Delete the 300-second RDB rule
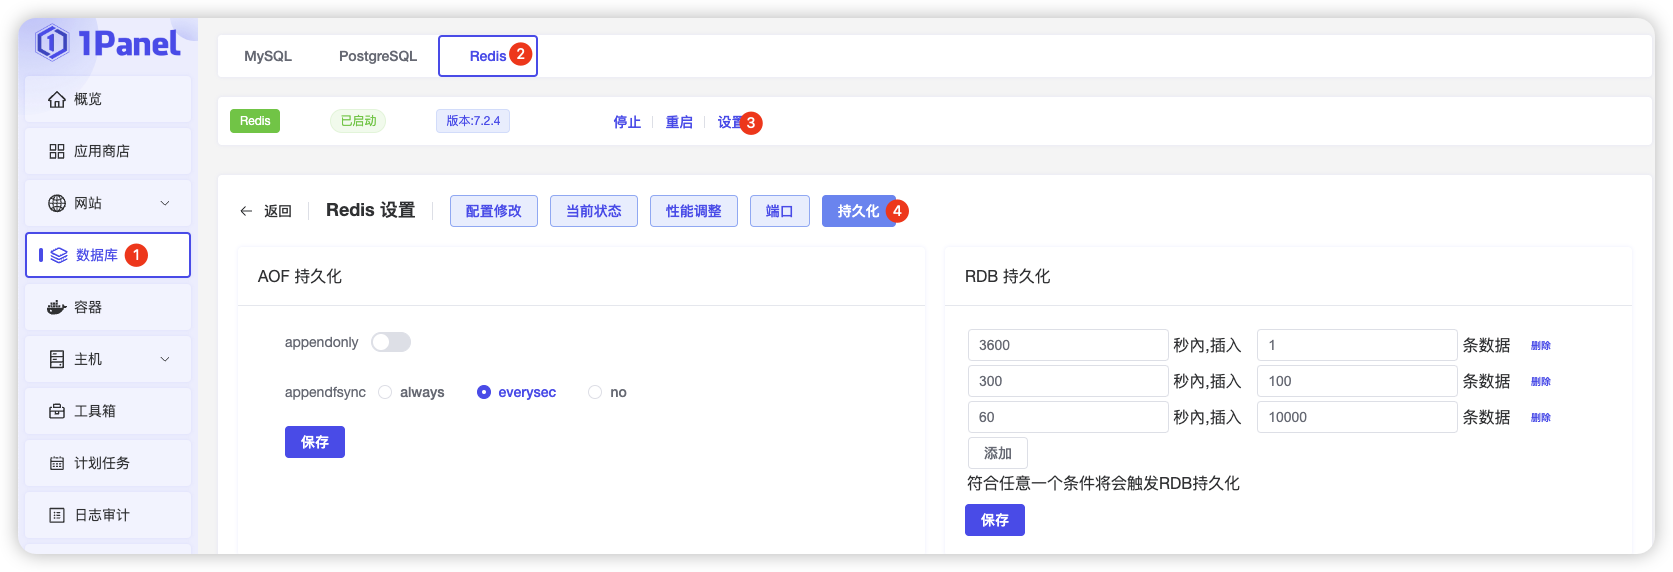This screenshot has width=1673, height=572. pyautogui.click(x=1541, y=381)
